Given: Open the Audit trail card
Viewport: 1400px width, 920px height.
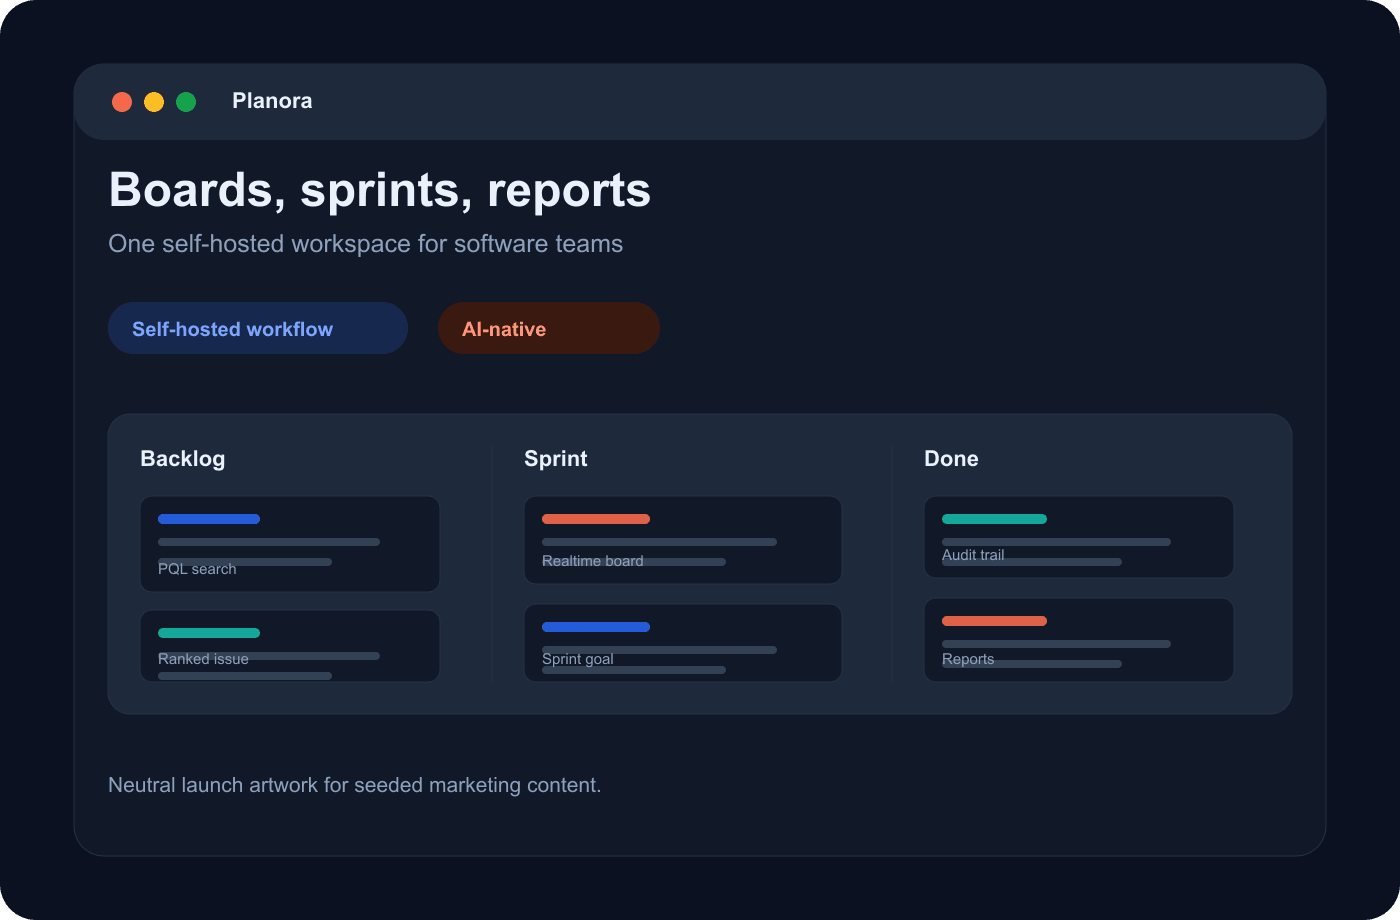Looking at the screenshot, I should (x=1079, y=537).
